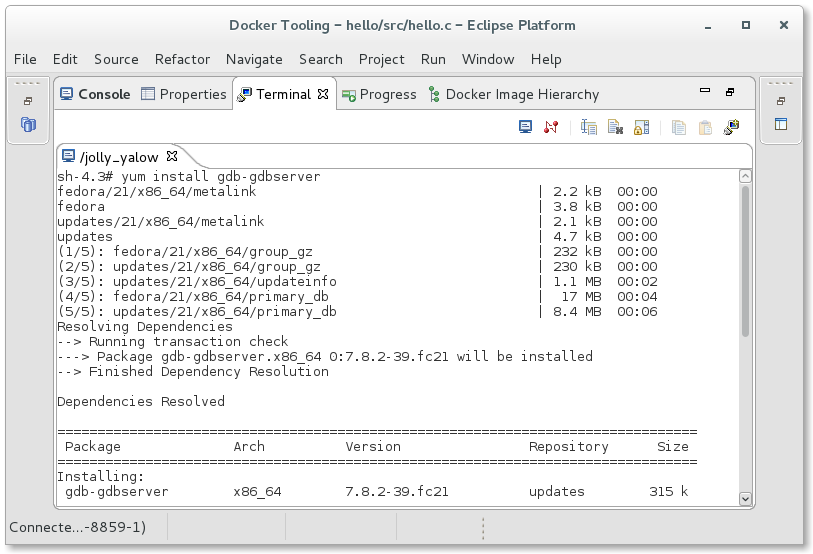Switch to the Console tab
Image resolution: width=813 pixels, height=554 pixels.
(x=95, y=94)
